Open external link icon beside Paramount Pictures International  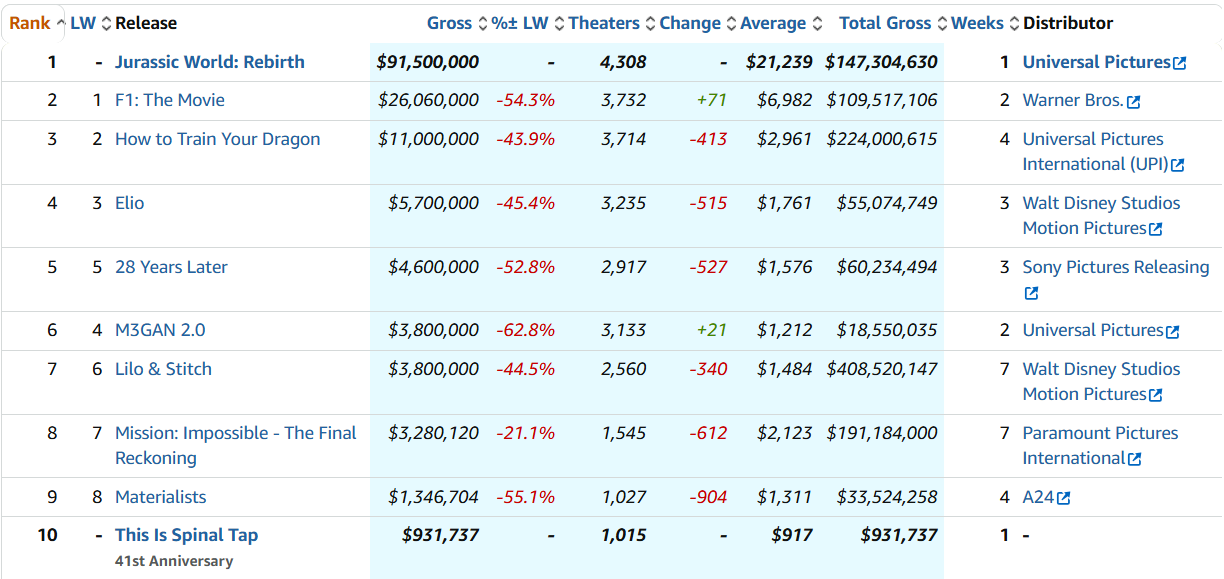[x=1135, y=459]
